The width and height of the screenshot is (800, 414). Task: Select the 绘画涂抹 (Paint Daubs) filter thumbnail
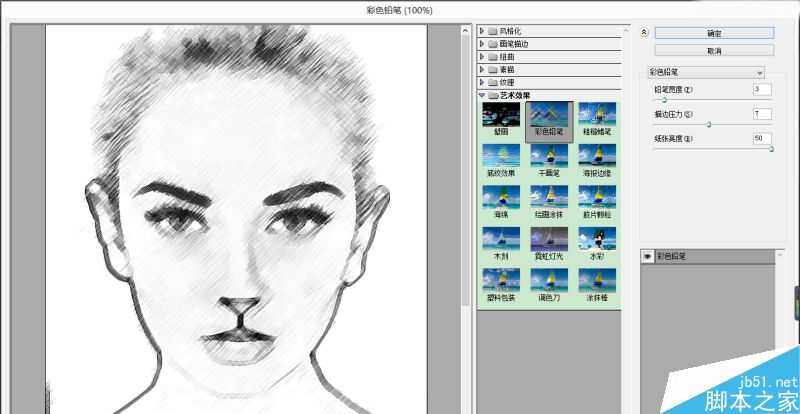pos(549,197)
